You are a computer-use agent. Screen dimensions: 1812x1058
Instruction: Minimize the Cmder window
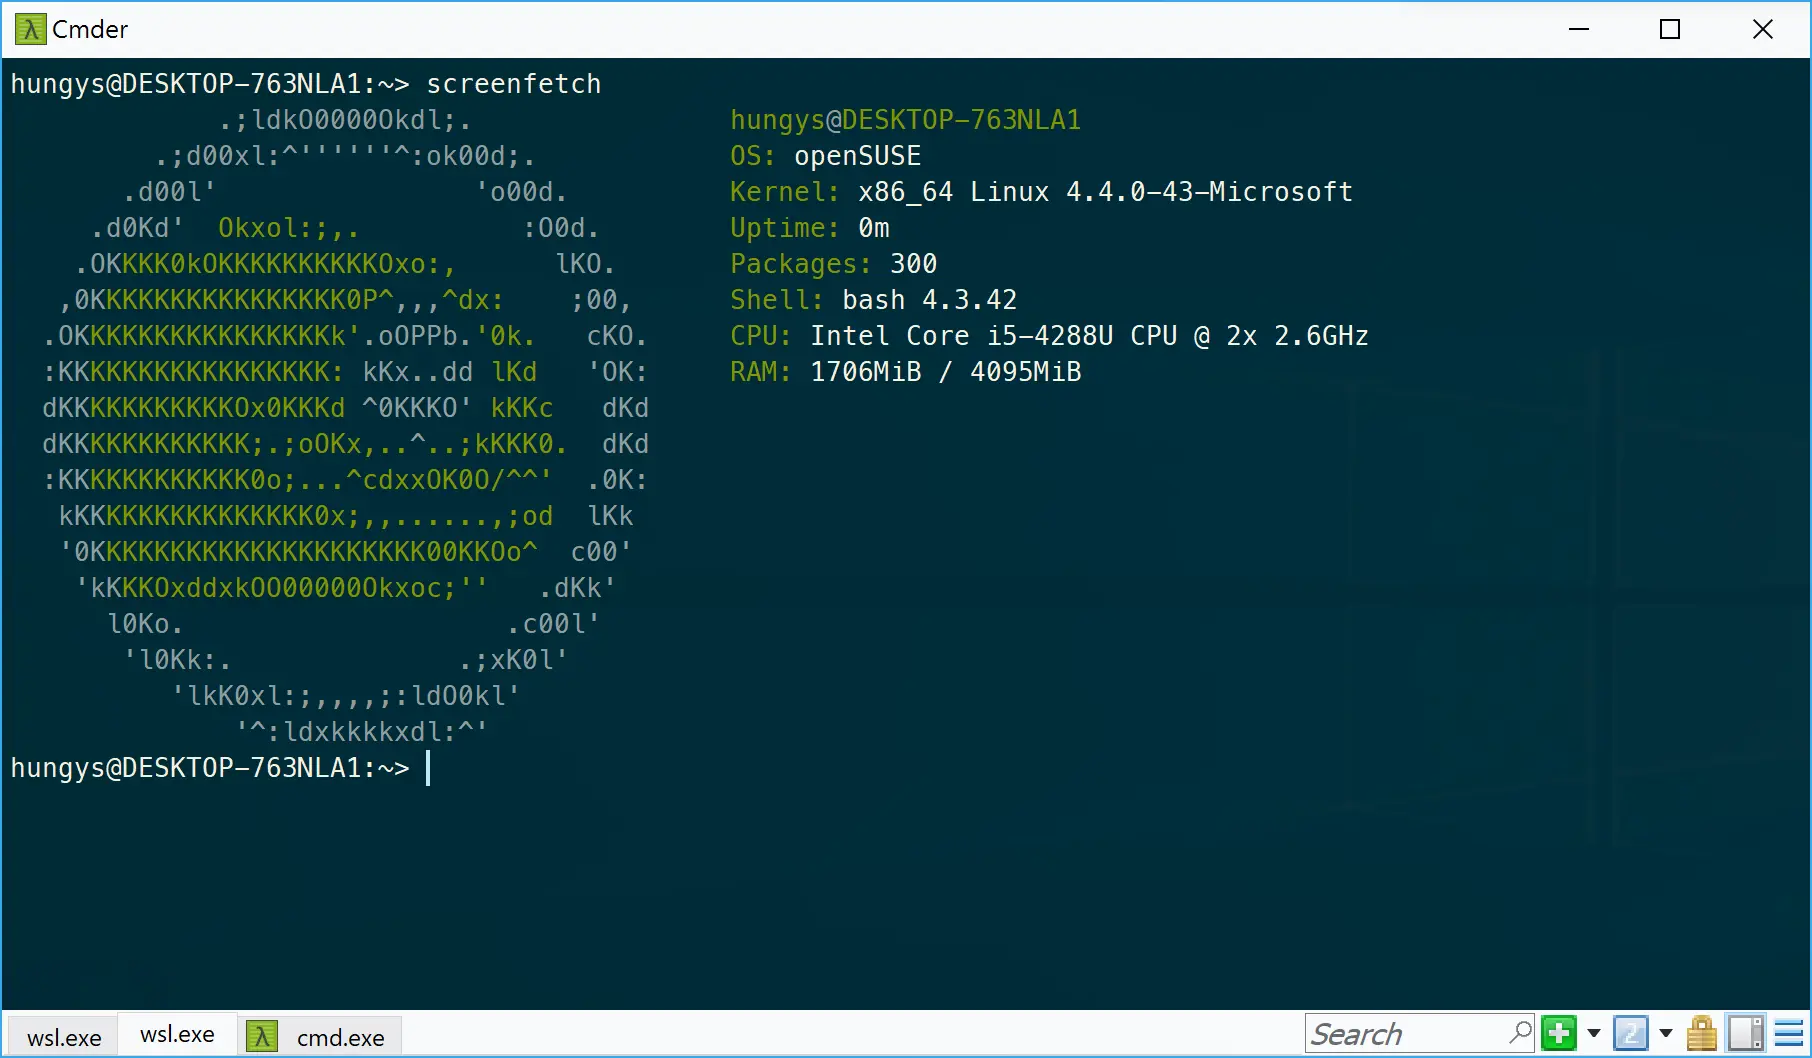tap(1579, 29)
